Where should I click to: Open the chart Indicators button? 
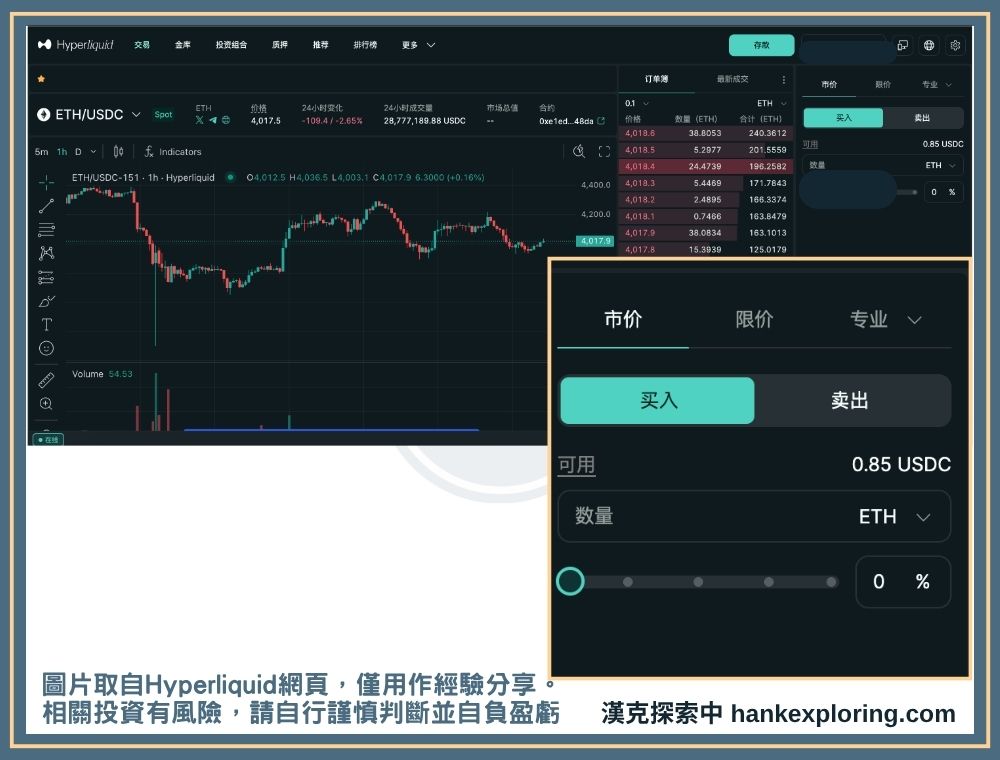(173, 152)
